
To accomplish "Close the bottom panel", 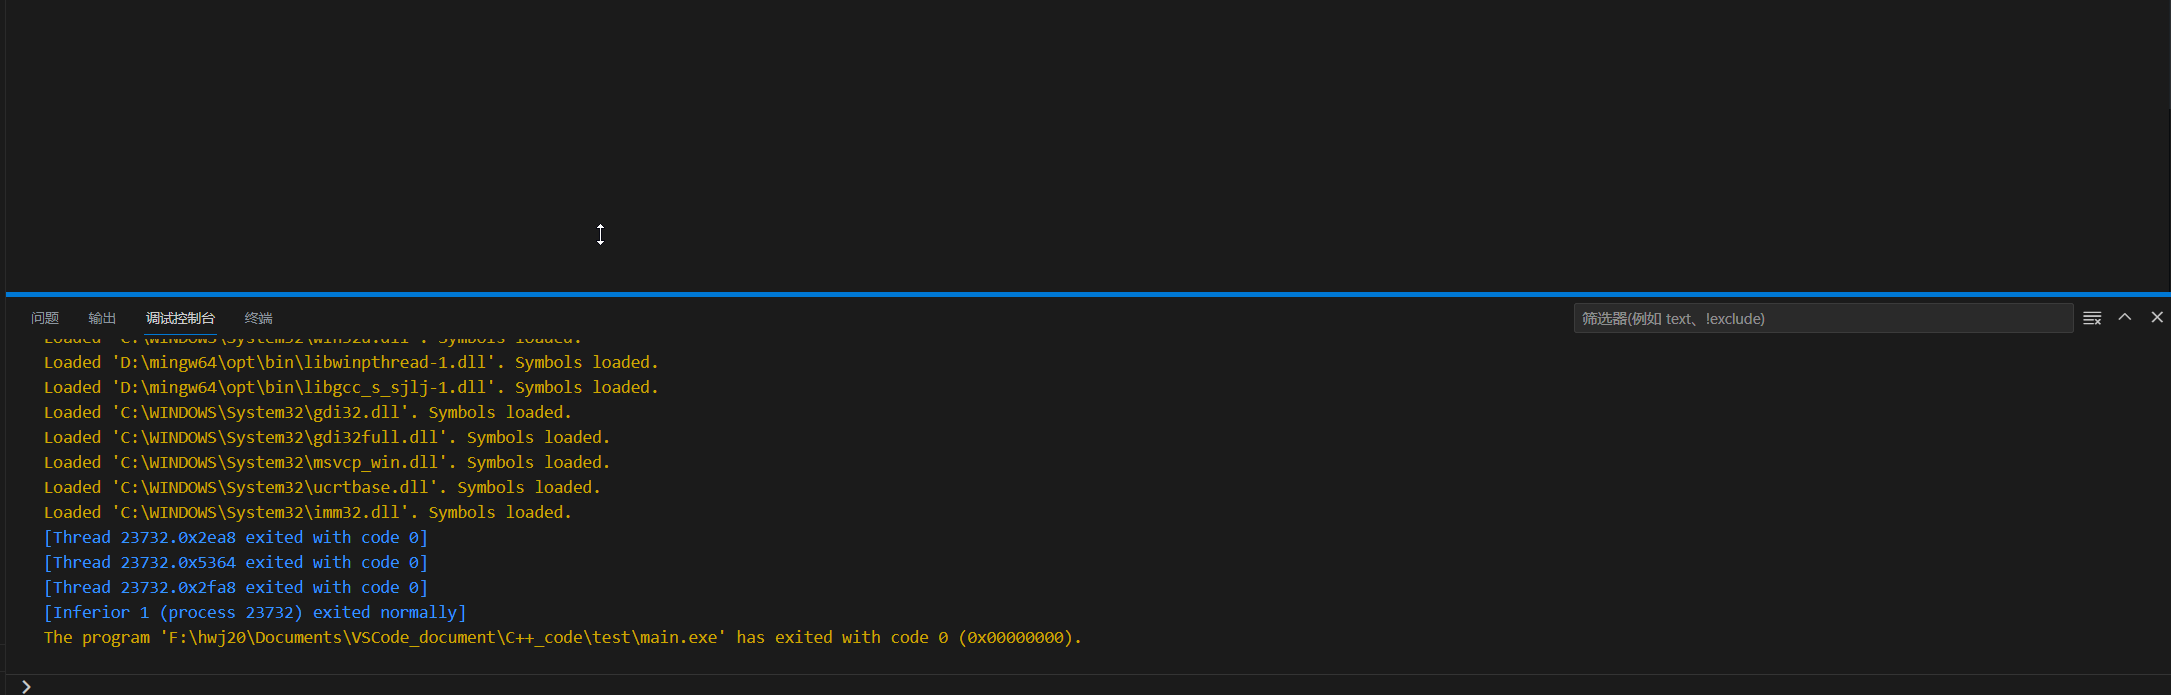I will coord(2157,317).
